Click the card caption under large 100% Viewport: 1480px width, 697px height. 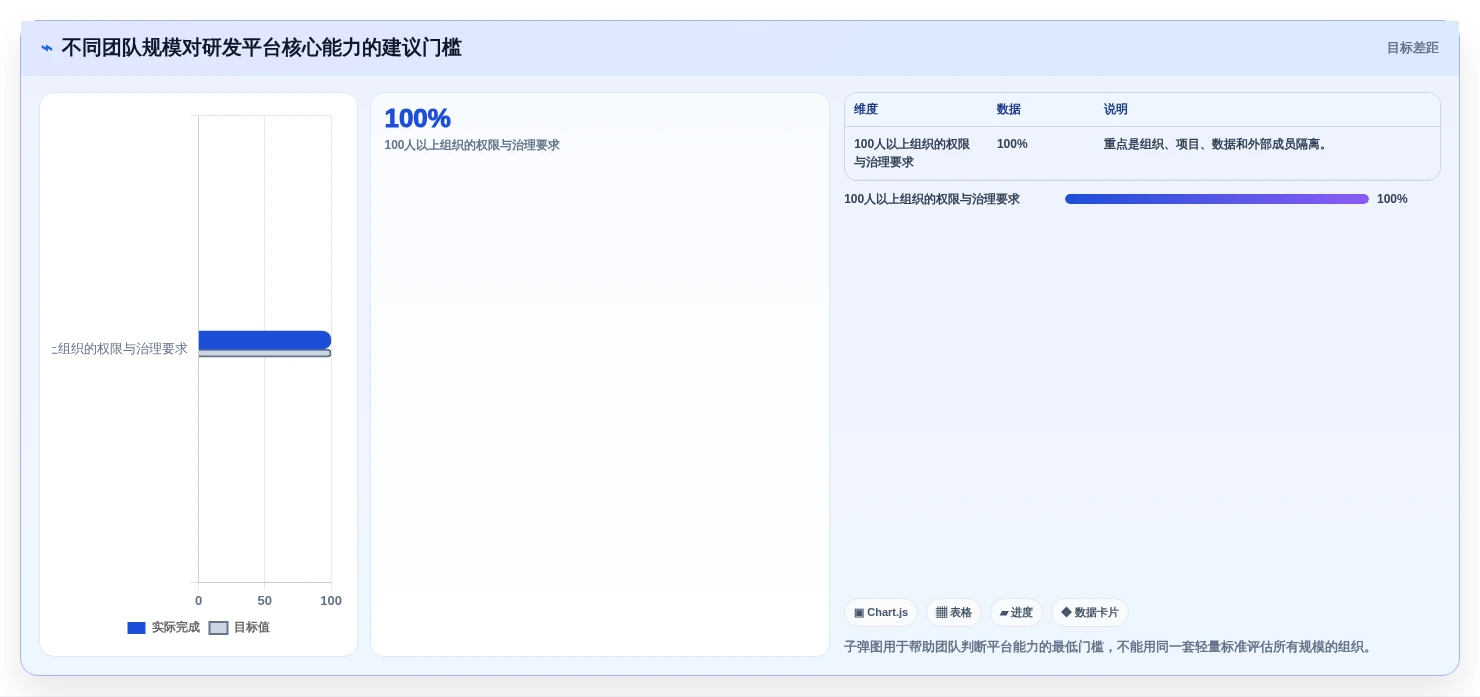472,145
